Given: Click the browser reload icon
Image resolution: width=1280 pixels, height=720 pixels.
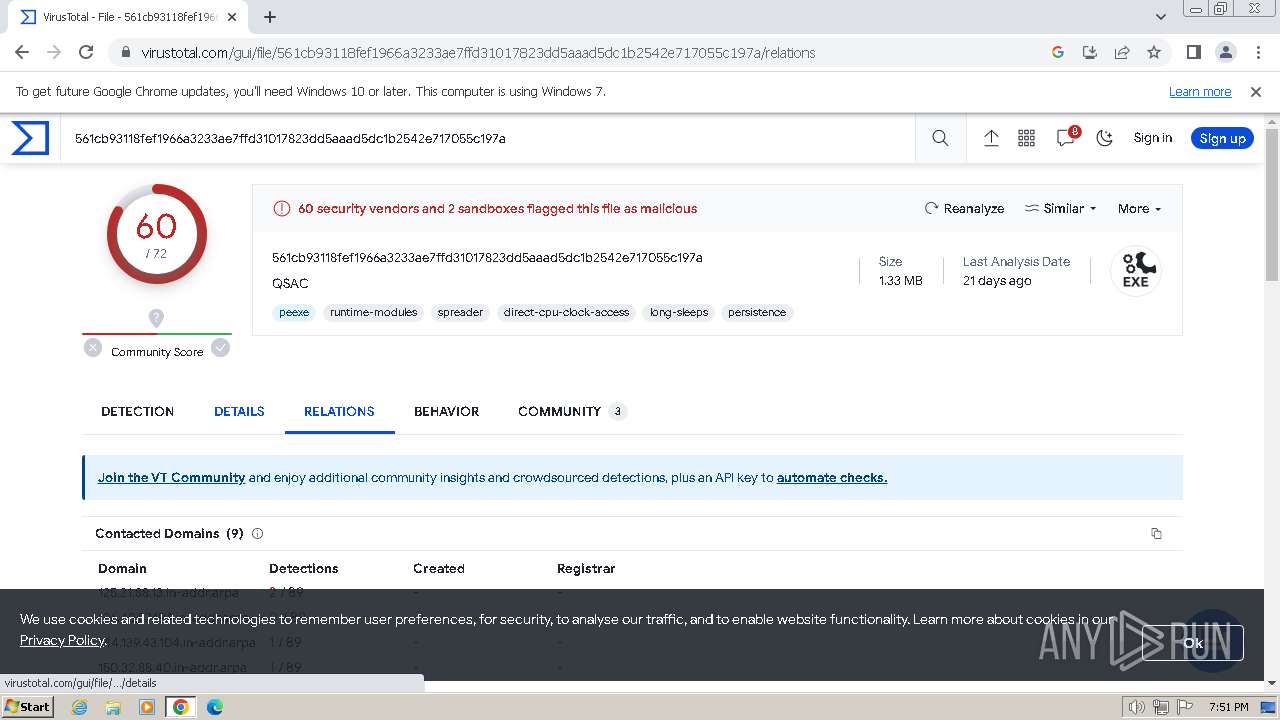Looking at the screenshot, I should click(x=86, y=52).
